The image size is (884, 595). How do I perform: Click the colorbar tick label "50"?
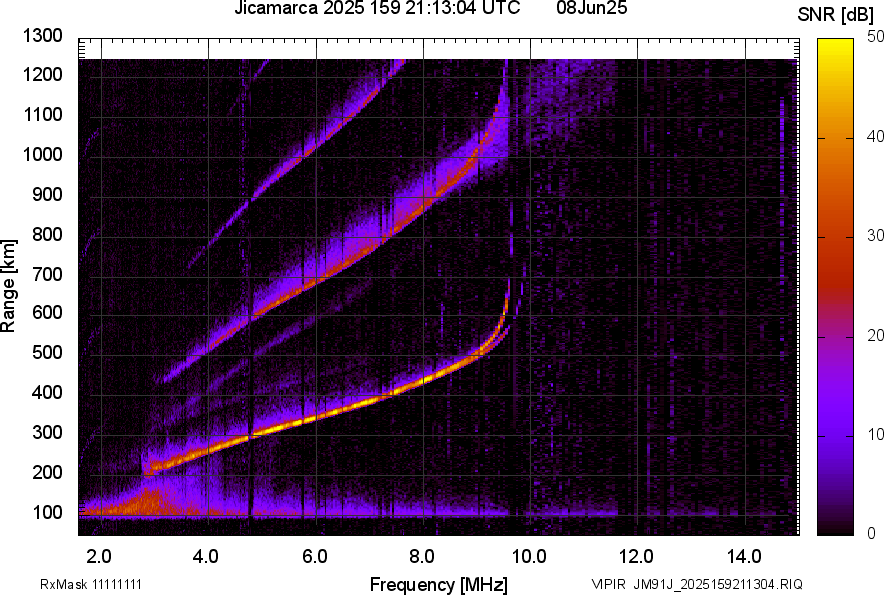[x=876, y=37]
